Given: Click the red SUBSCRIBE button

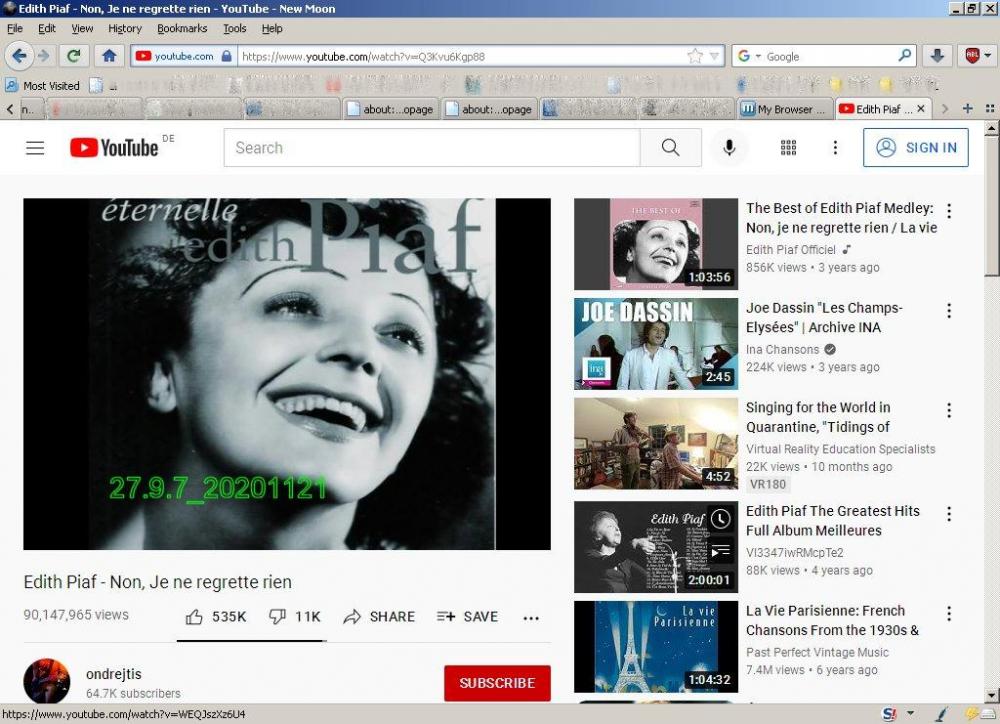Looking at the screenshot, I should [x=497, y=683].
